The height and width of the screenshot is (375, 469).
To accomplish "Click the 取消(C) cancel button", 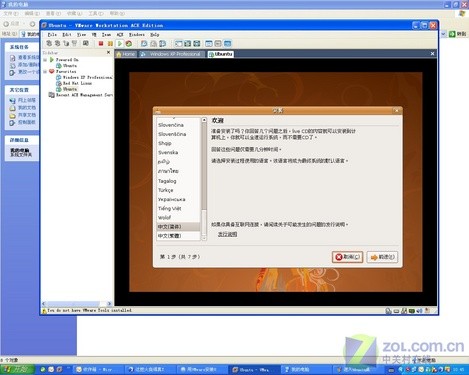I will [347, 257].
